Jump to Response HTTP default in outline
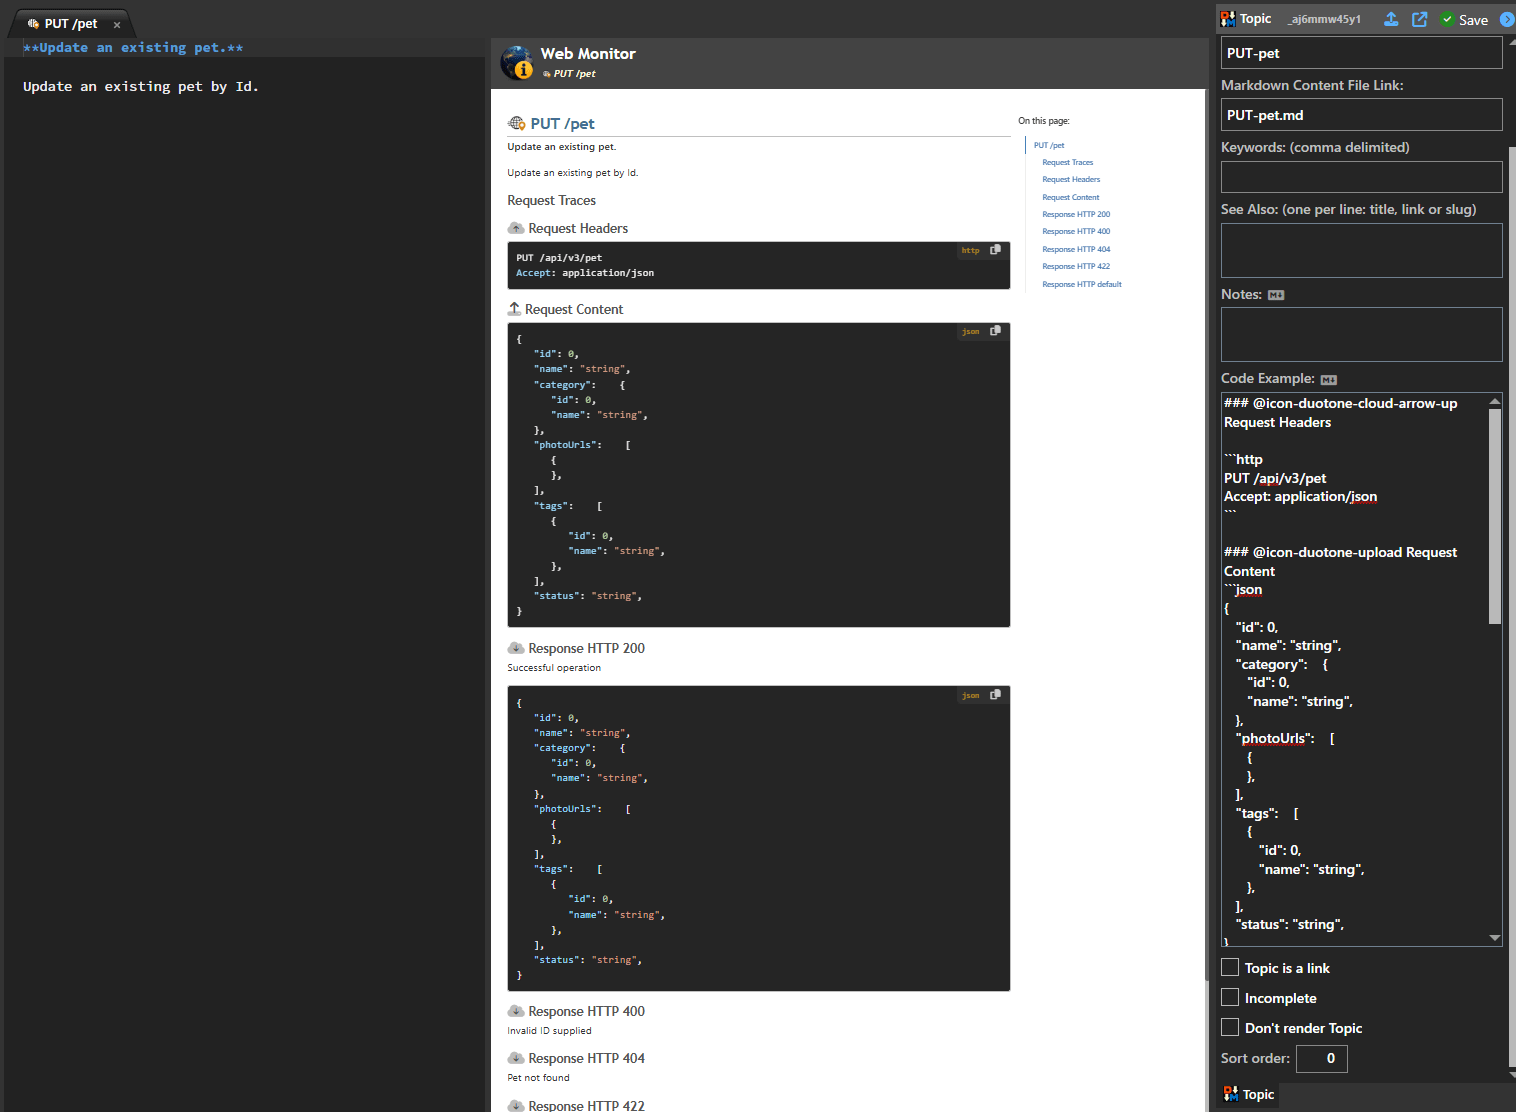Viewport: 1516px width, 1112px height. pyautogui.click(x=1082, y=284)
